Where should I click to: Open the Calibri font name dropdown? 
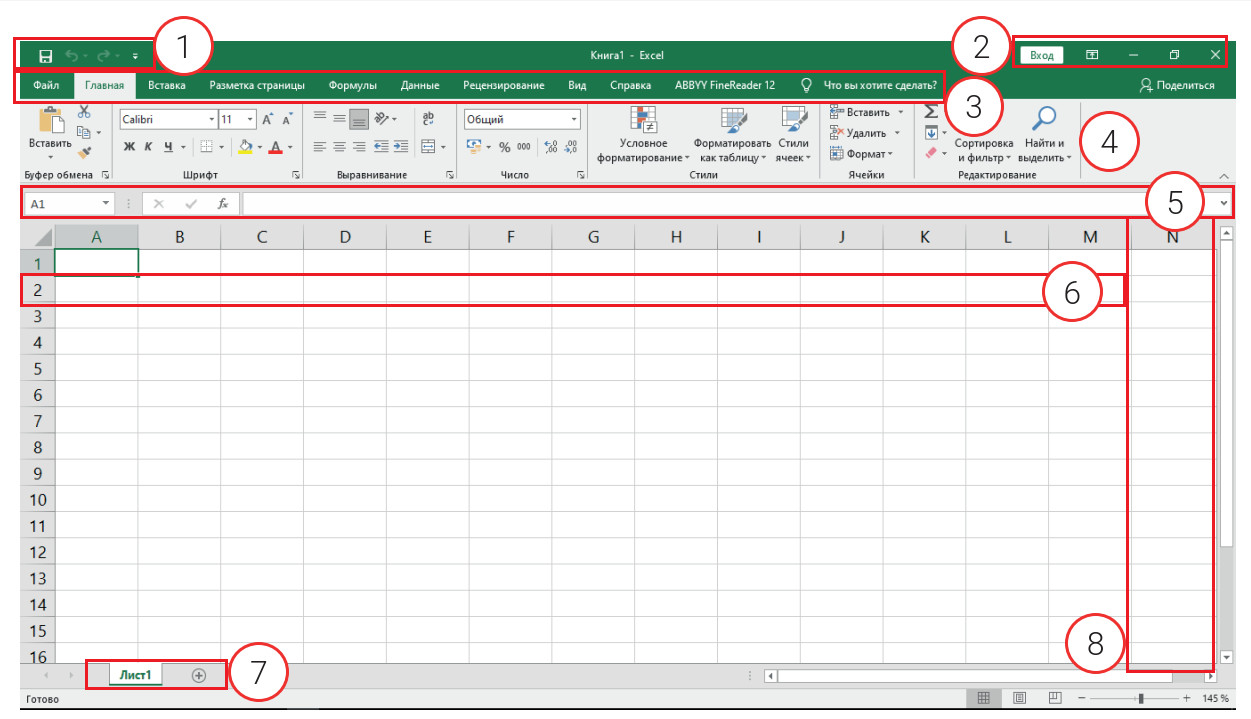211,119
